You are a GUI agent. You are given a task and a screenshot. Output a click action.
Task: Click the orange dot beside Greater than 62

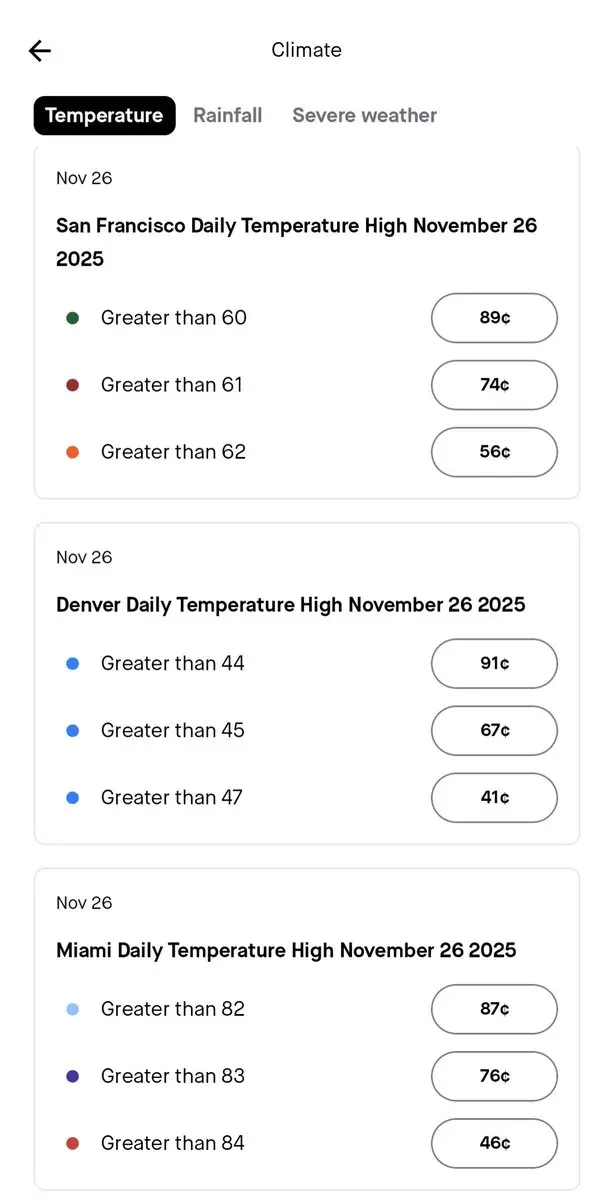click(72, 452)
